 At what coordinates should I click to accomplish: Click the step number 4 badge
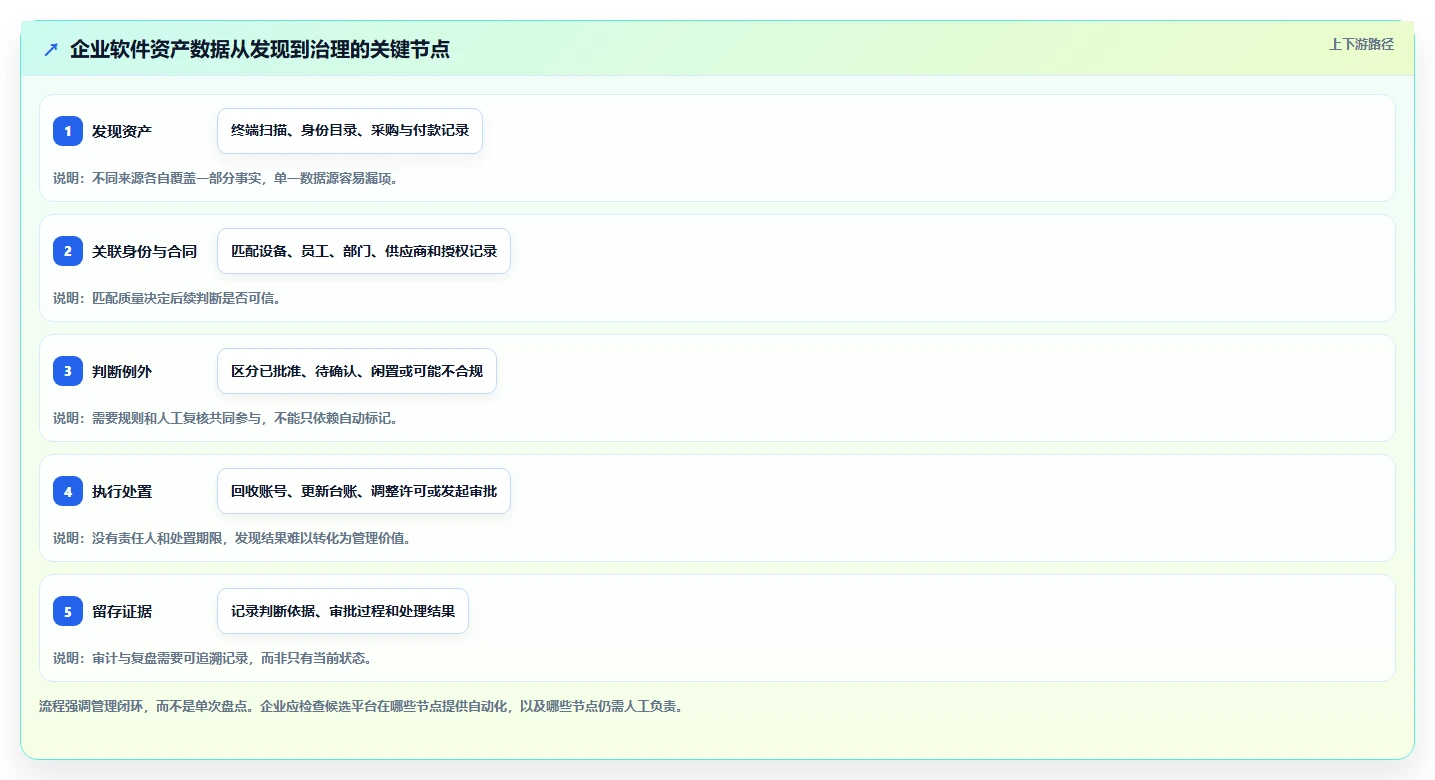pos(68,491)
